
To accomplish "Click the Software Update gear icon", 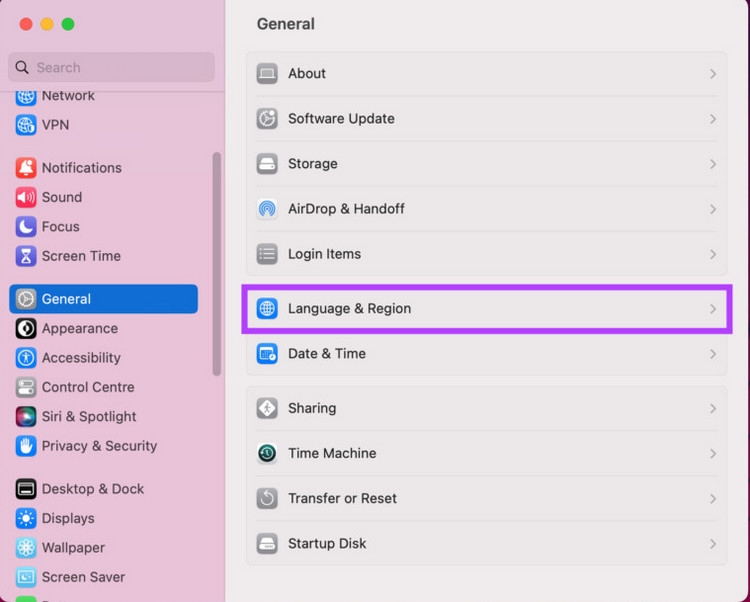I will click(267, 119).
